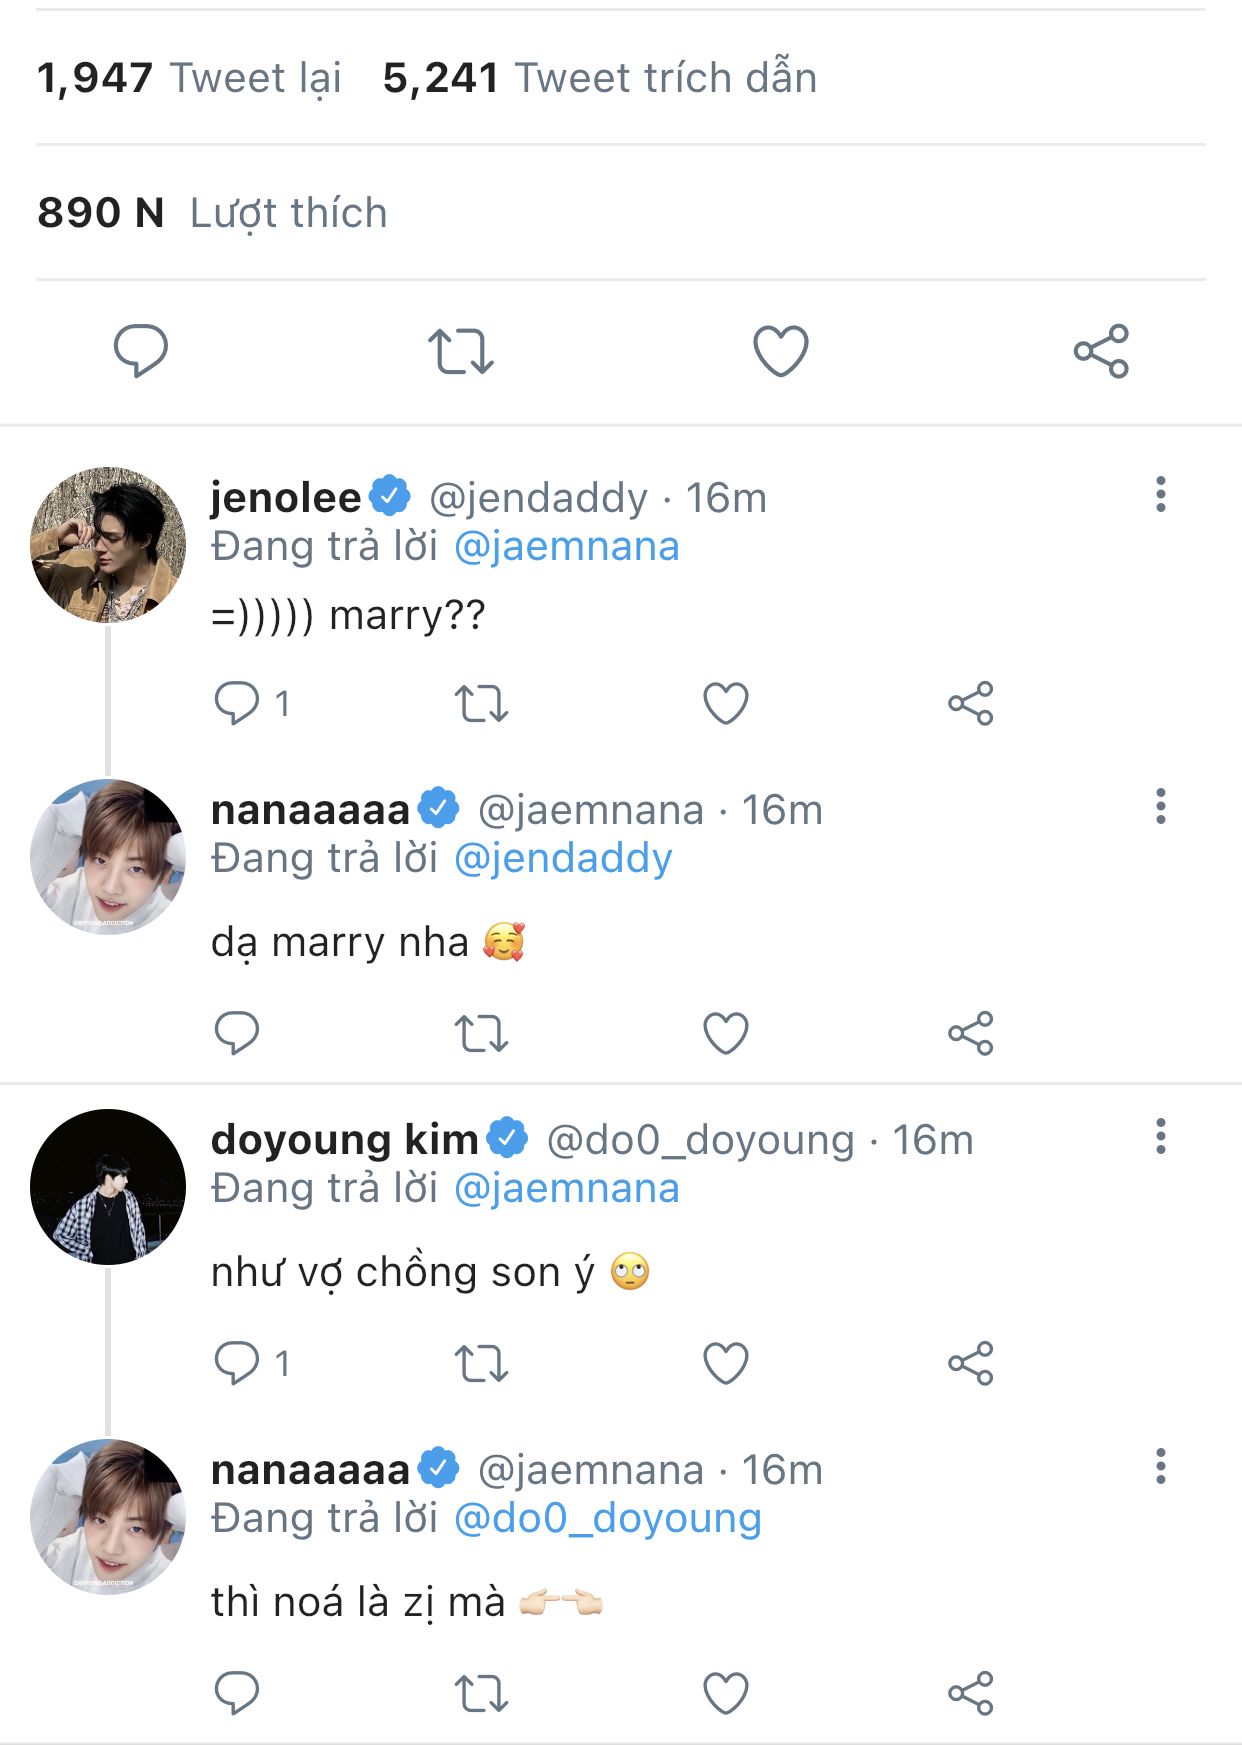The height and width of the screenshot is (1745, 1242).
Task: Open more options on doyoung kim's tweet
Action: 1160,1137
